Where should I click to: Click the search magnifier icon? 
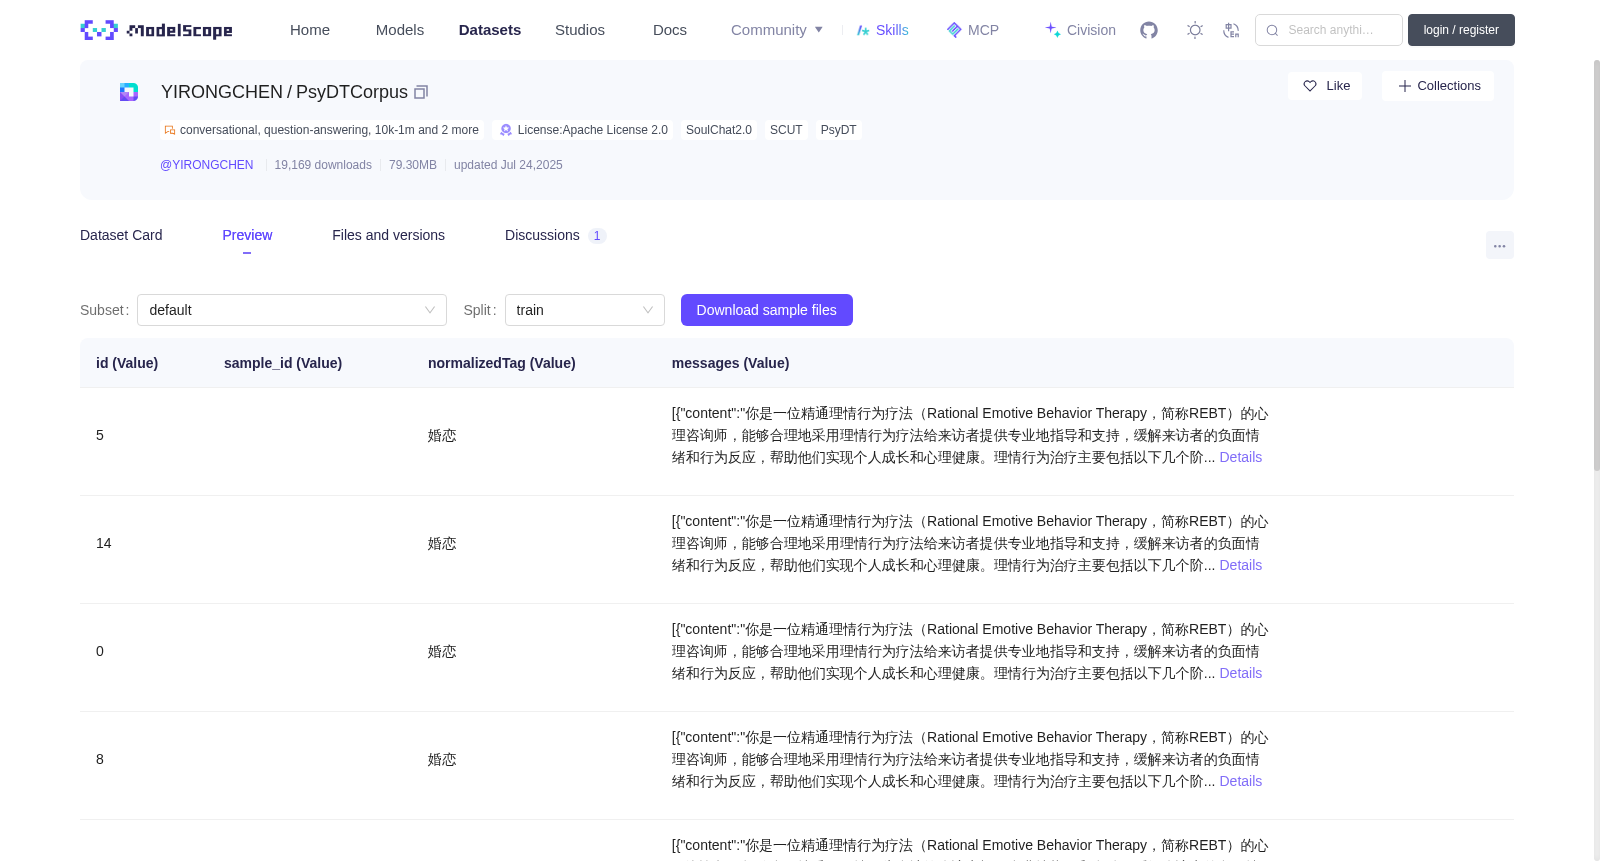tap(1273, 30)
